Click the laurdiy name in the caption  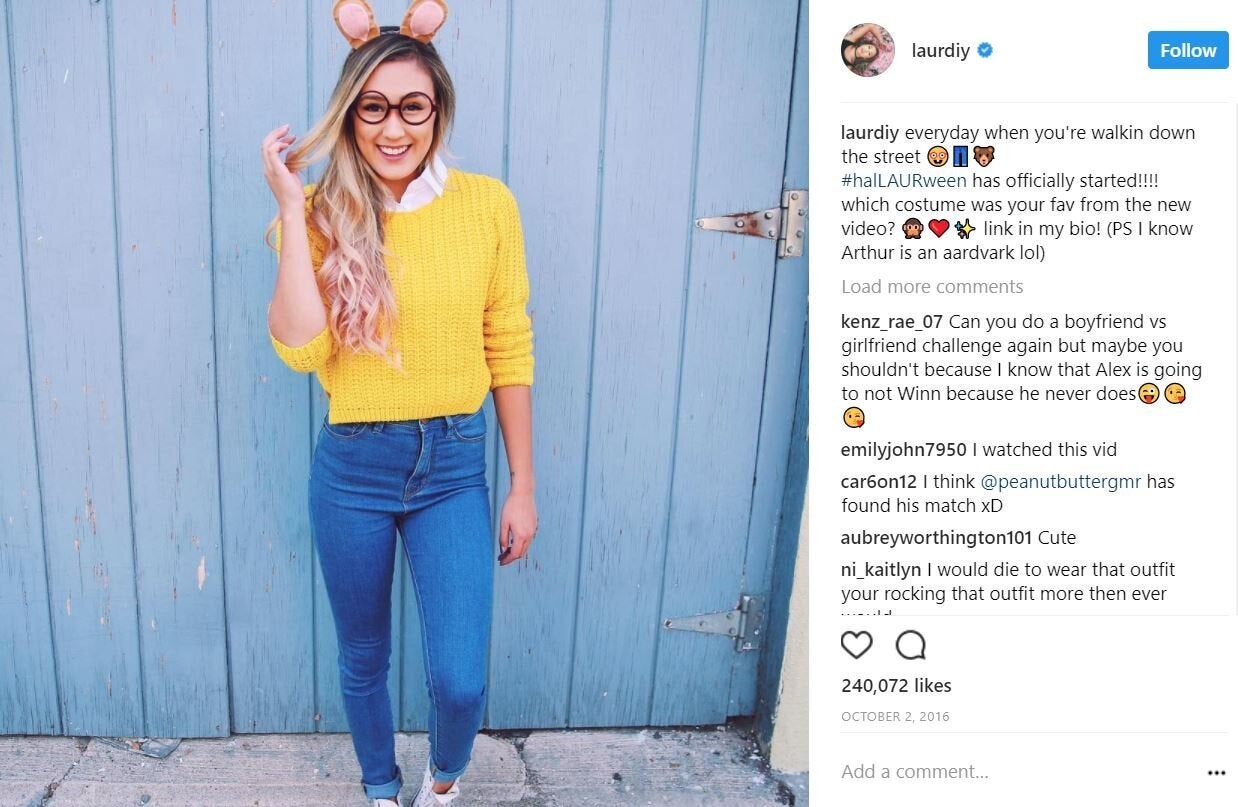[870, 133]
